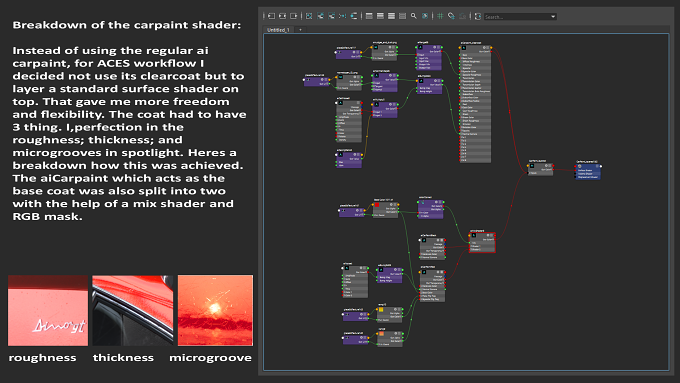This screenshot has height=383, width=680.
Task: Click the microgroove example thumbnail
Action: pyautogui.click(x=215, y=311)
